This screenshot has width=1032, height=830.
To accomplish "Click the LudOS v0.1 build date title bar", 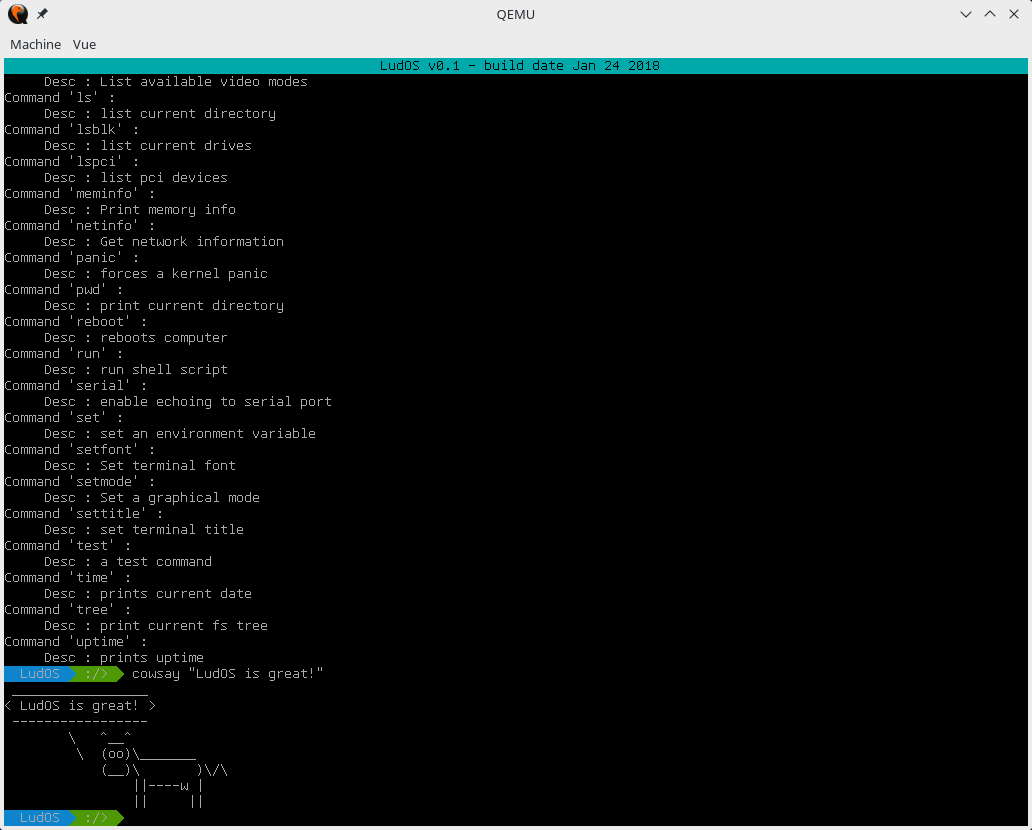I will pos(516,65).
